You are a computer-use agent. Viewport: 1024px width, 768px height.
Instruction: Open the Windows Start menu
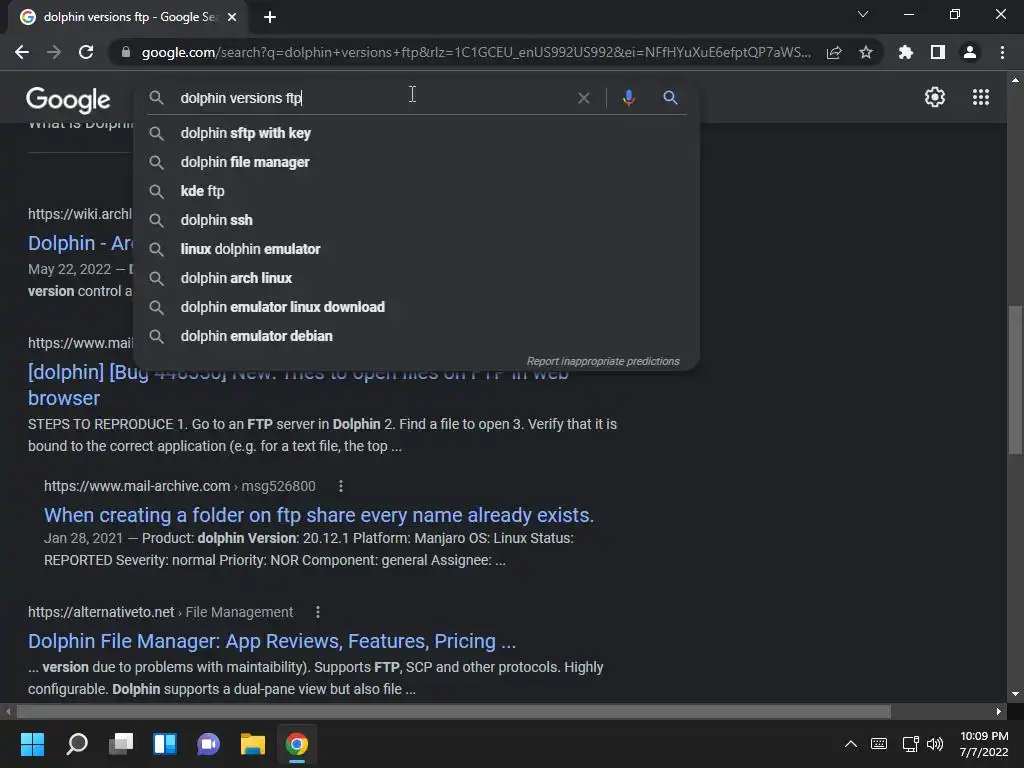coord(32,744)
